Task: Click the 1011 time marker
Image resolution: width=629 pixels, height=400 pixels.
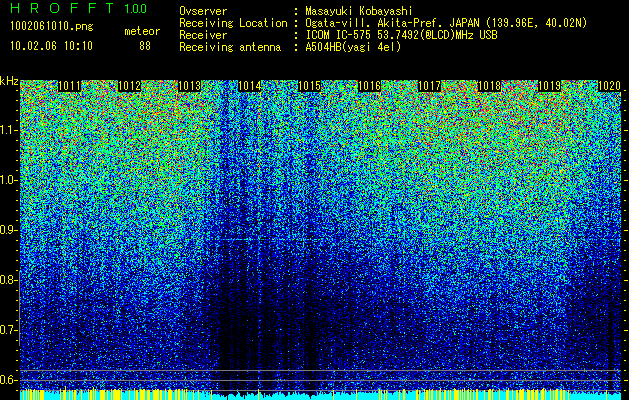Action: pos(69,86)
